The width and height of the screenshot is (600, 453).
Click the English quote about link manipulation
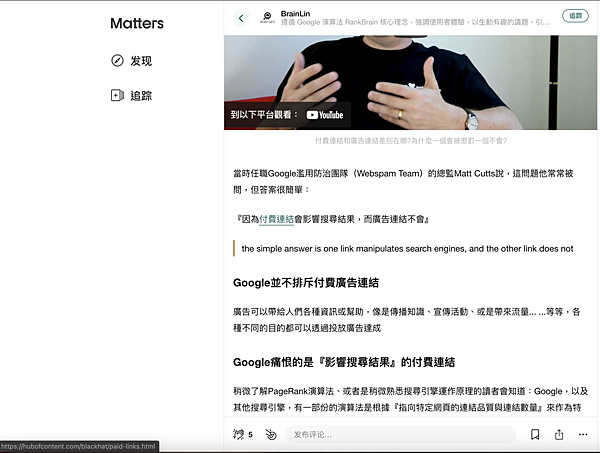pos(407,249)
